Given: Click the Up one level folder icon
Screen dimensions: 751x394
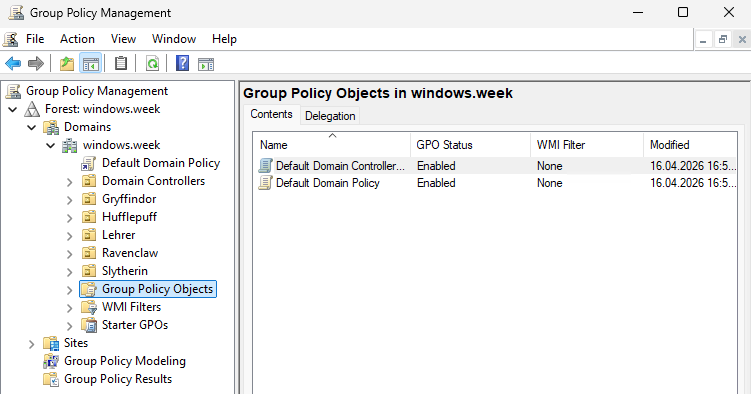Looking at the screenshot, I should coord(67,63).
